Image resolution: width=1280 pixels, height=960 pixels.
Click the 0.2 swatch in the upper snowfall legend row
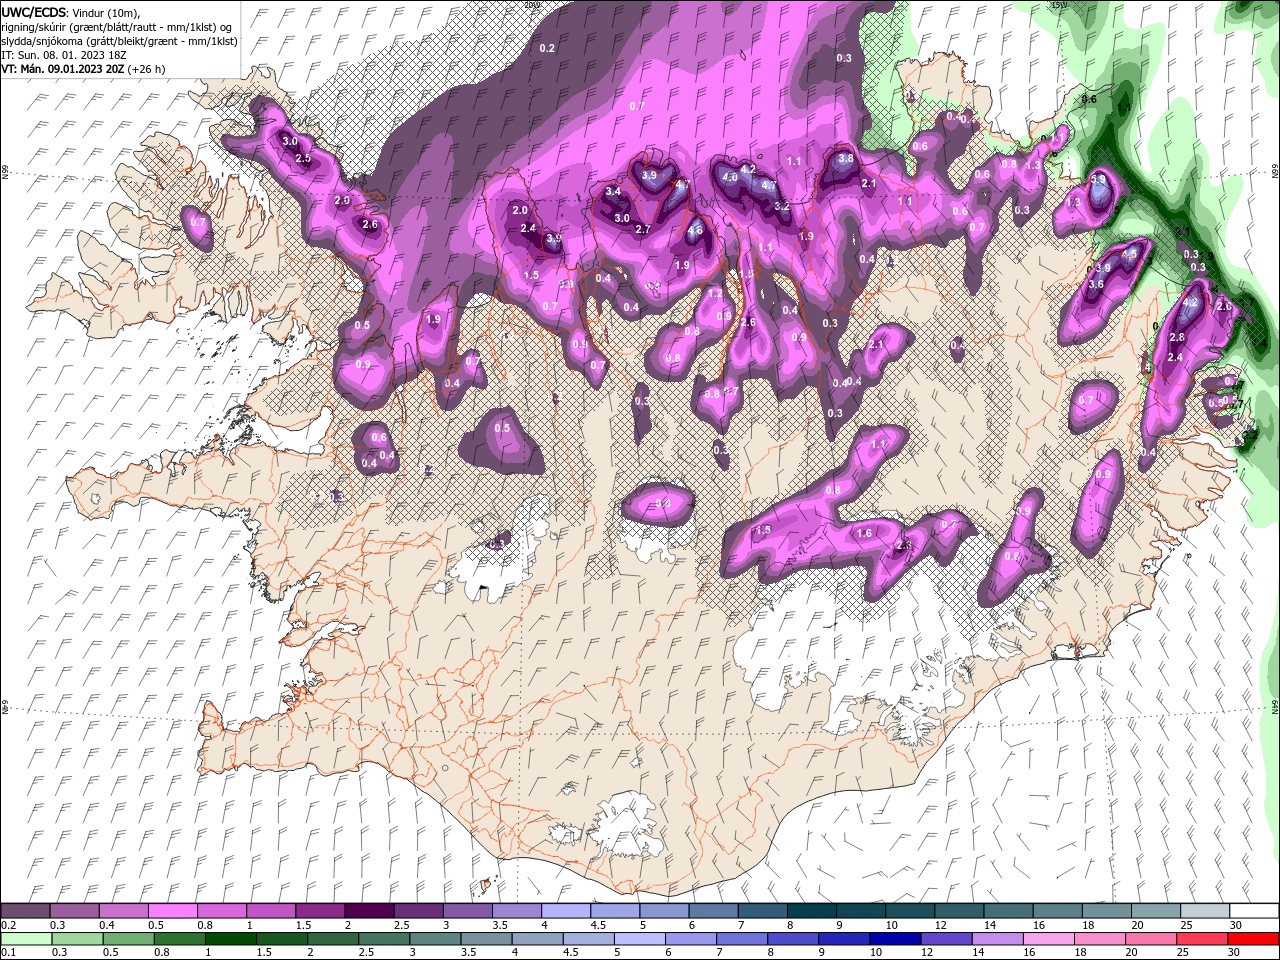tap(26, 911)
